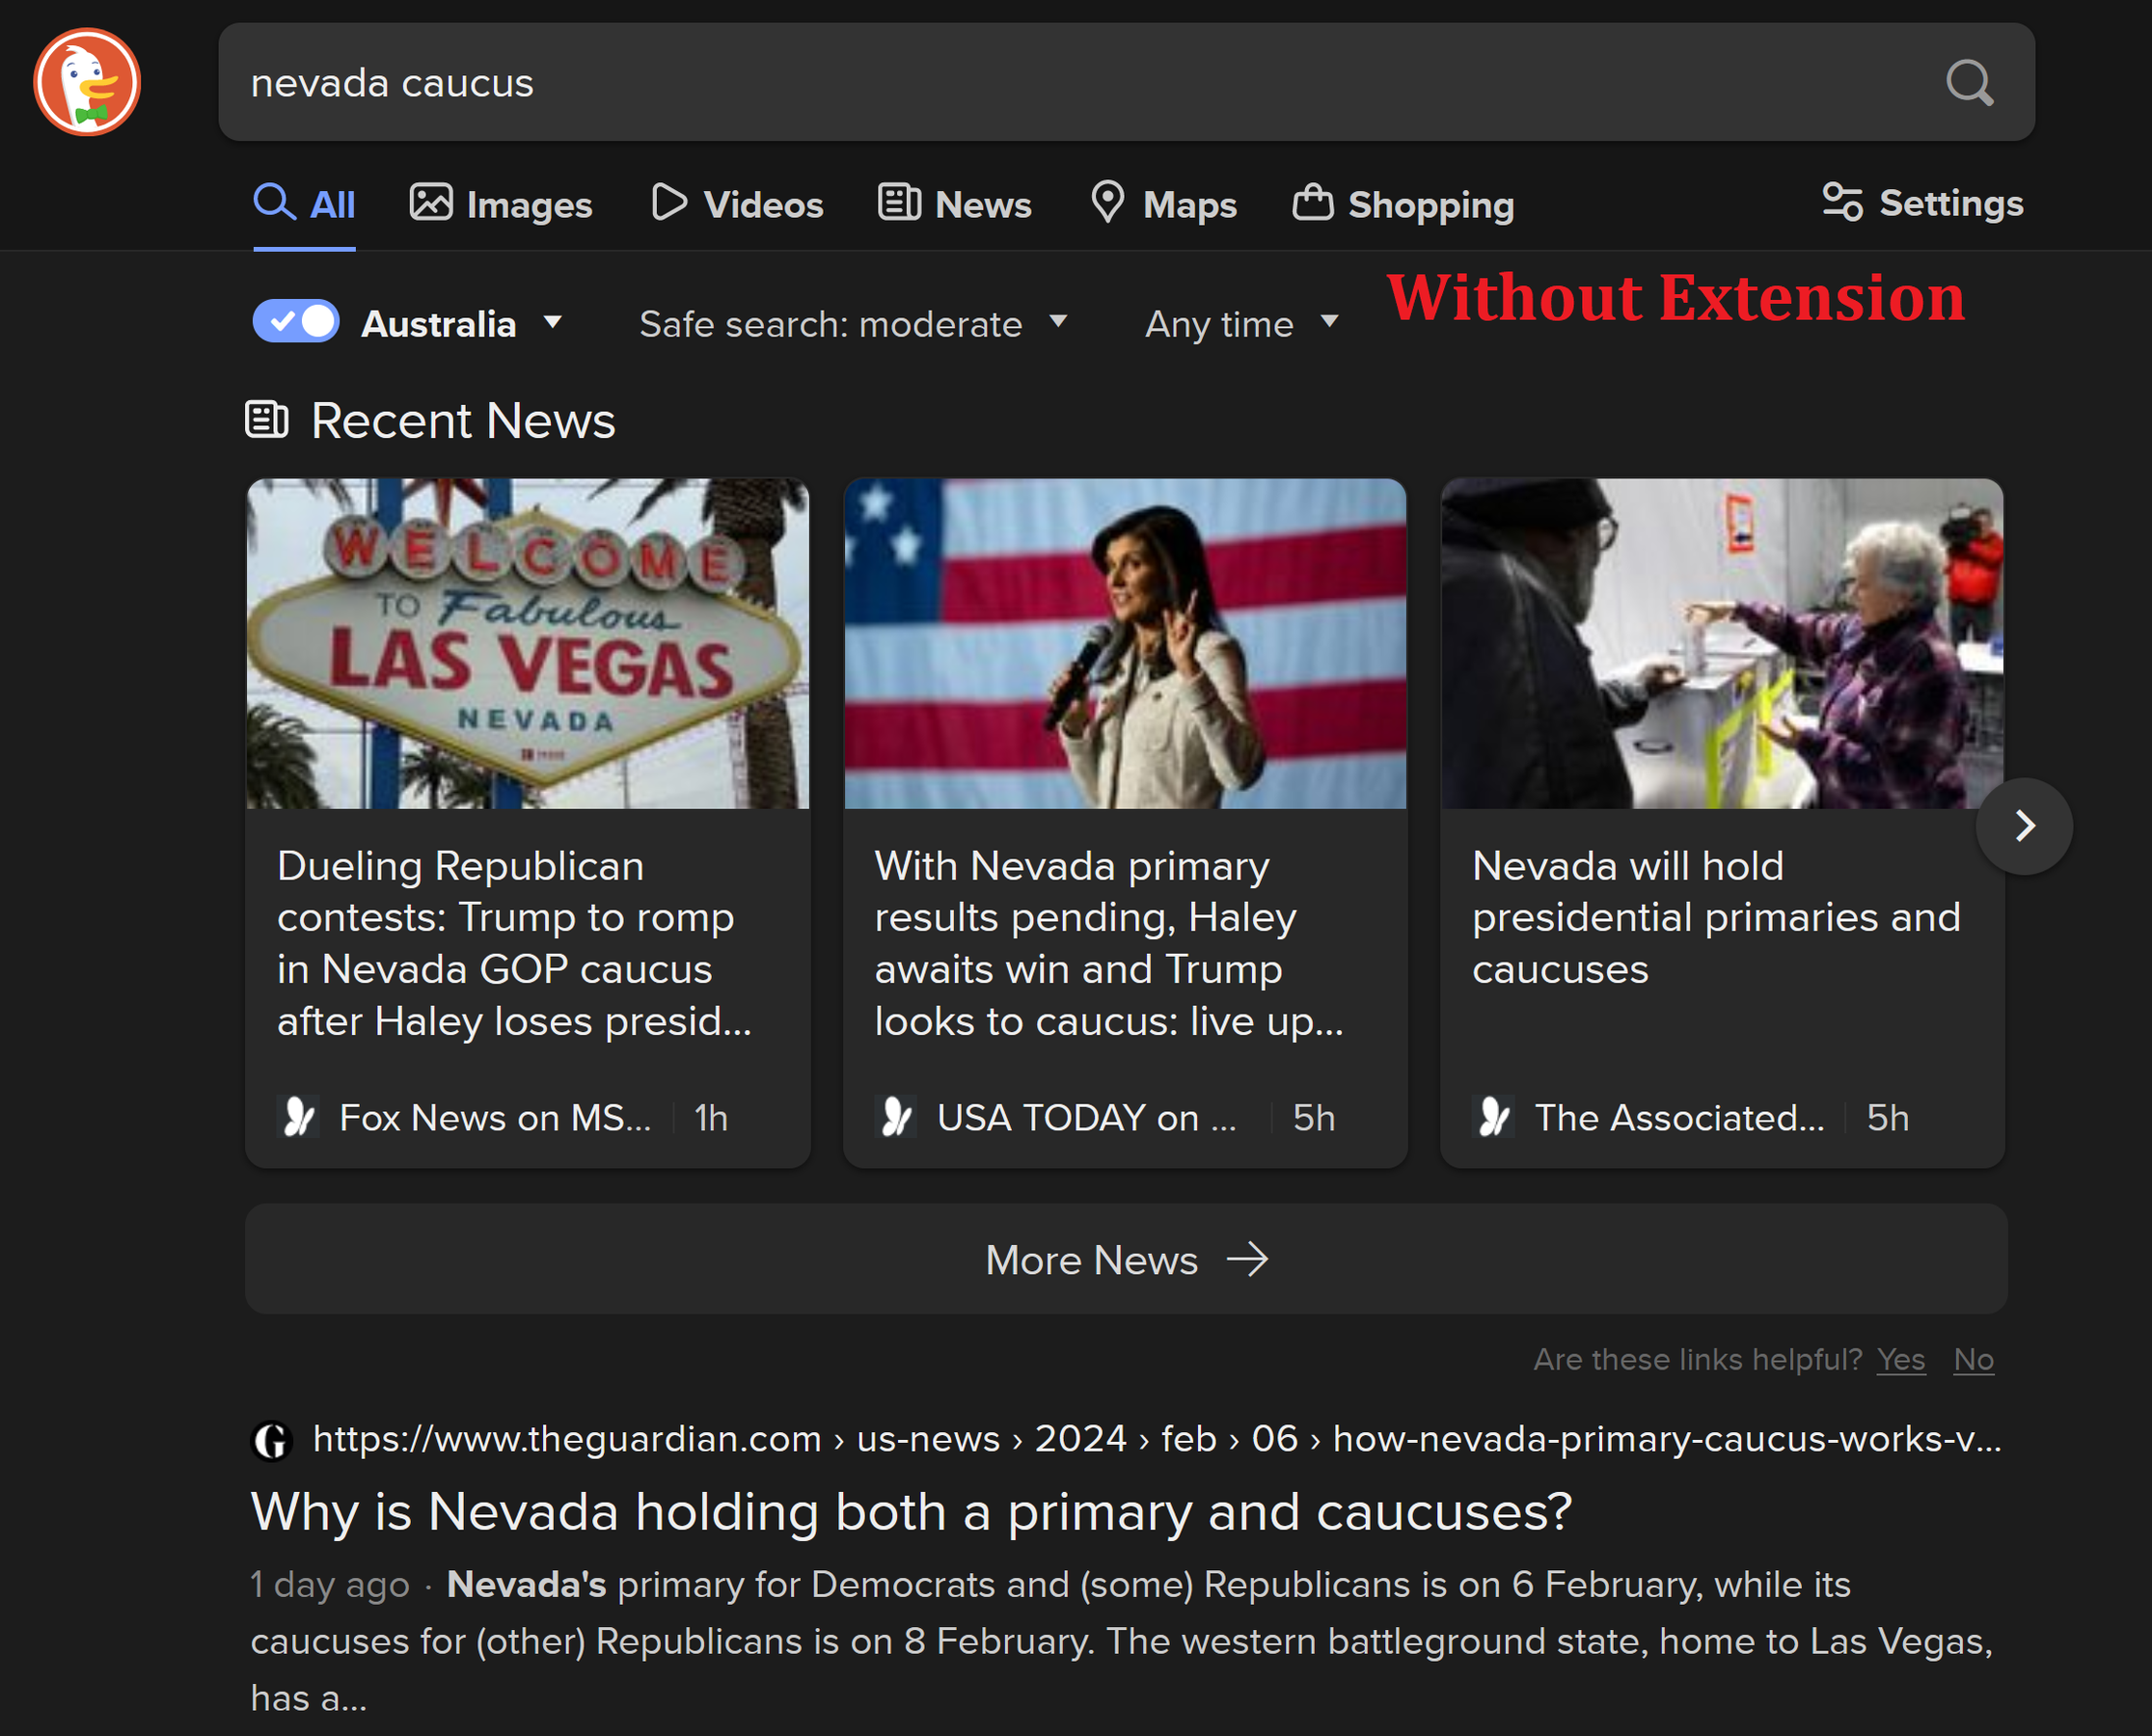This screenshot has height=1736, width=2152.
Task: Answer No to links helpful question
Action: pos(1973,1359)
